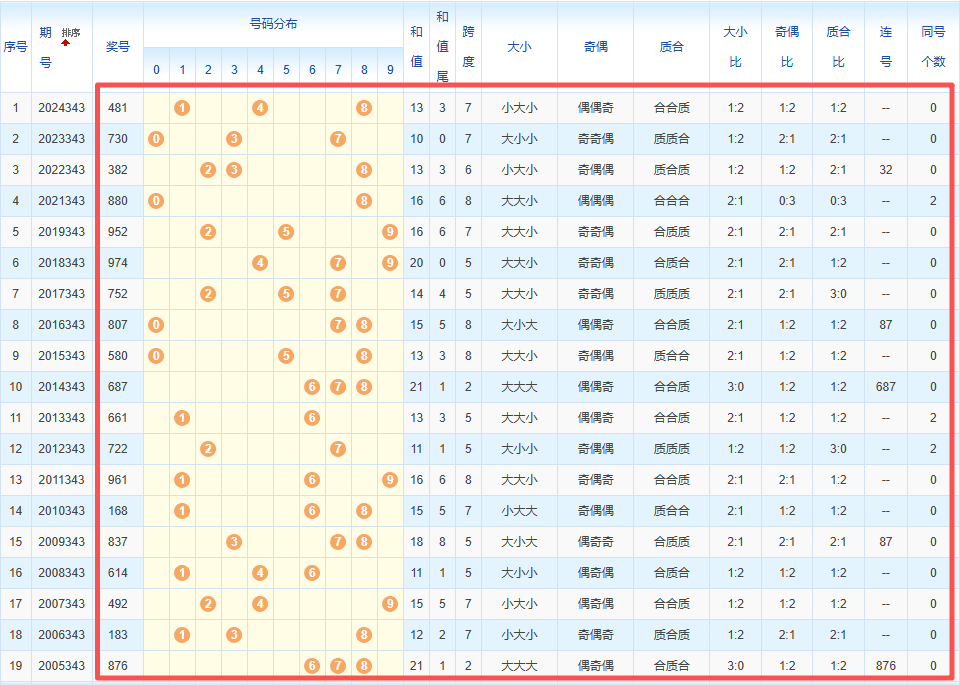Open period number 2024343
Screen dimensions: 960x685
(x=62, y=108)
